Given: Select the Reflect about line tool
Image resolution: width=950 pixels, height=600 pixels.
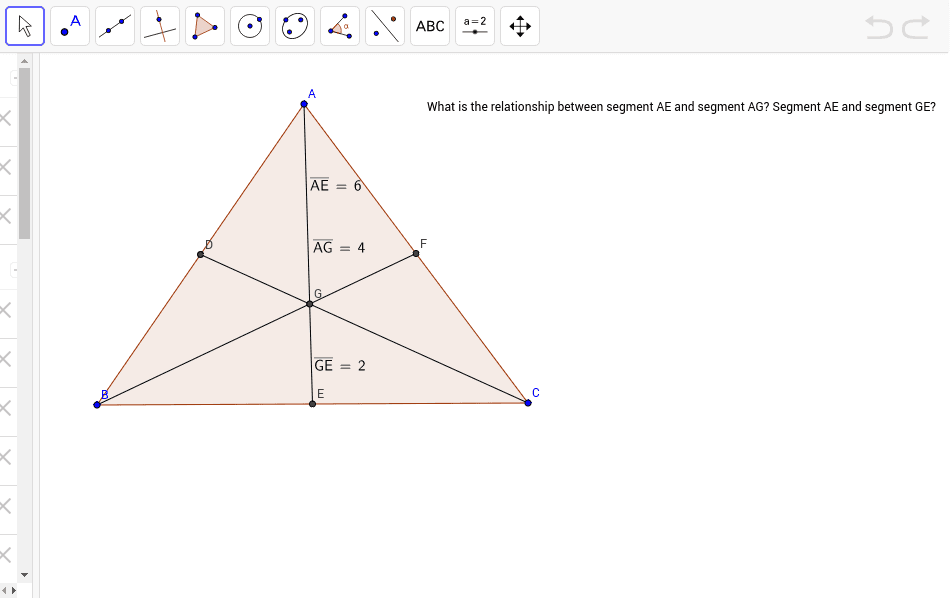Looking at the screenshot, I should (x=385, y=26).
